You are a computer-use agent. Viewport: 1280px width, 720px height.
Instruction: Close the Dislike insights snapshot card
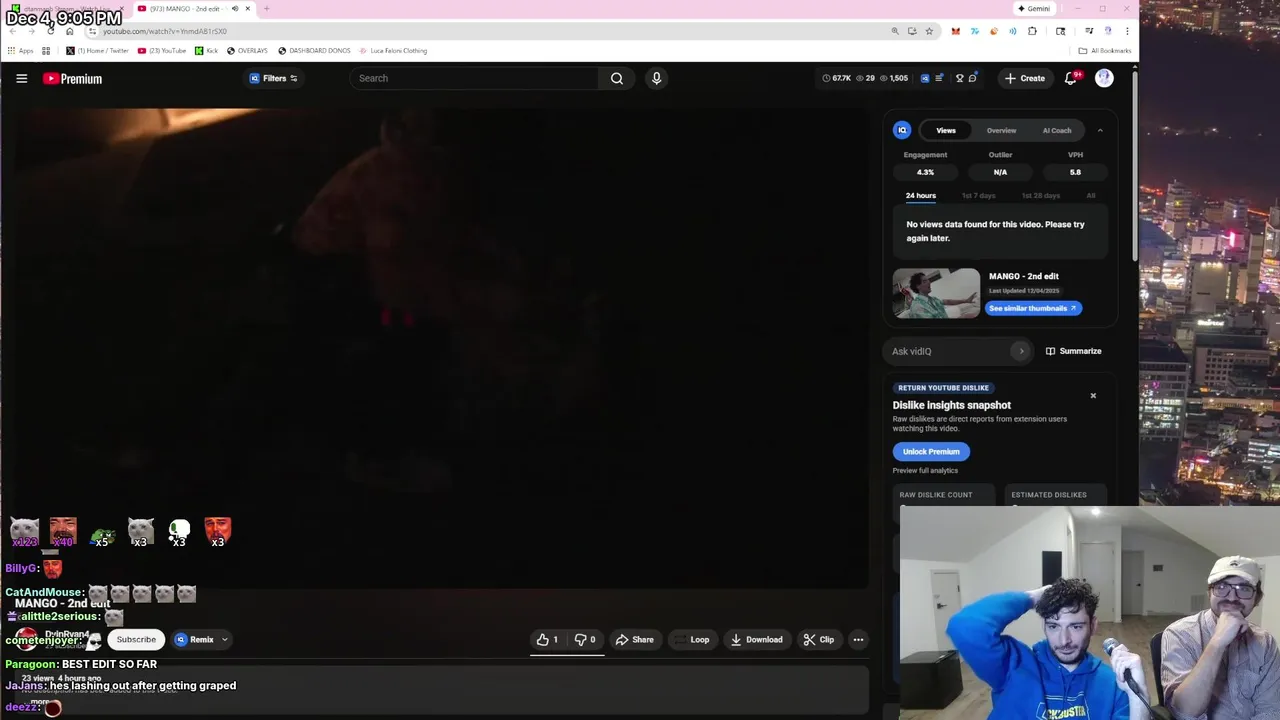pyautogui.click(x=1093, y=396)
